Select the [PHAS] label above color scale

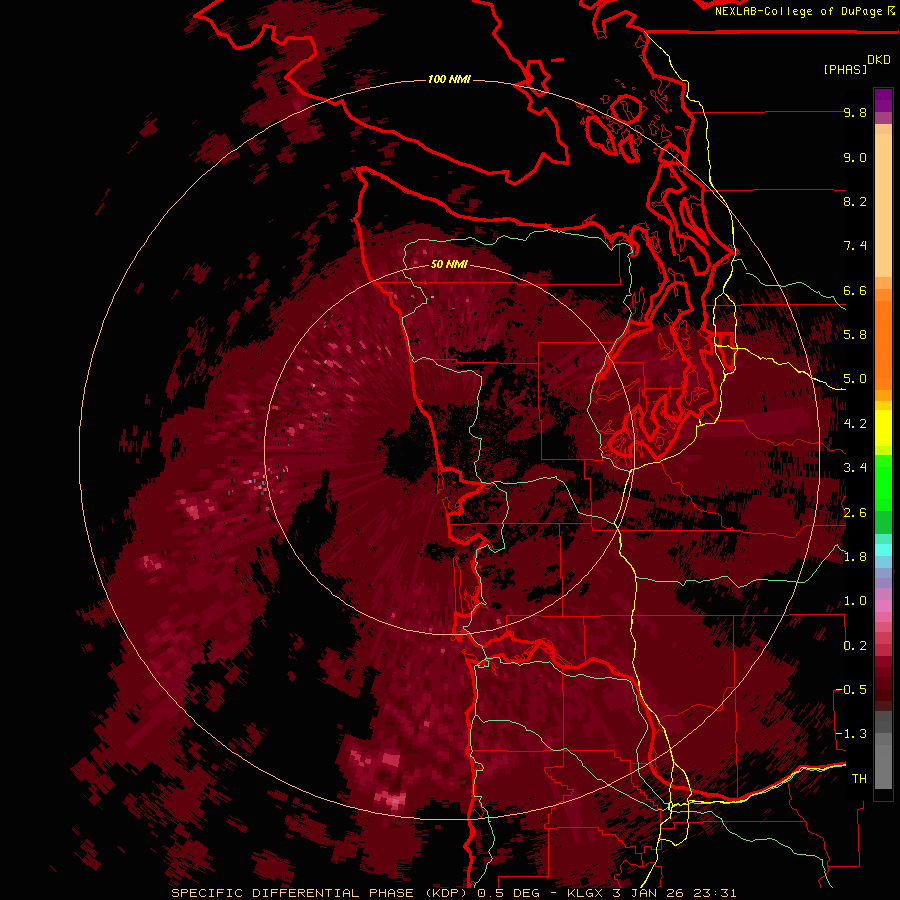click(x=845, y=69)
